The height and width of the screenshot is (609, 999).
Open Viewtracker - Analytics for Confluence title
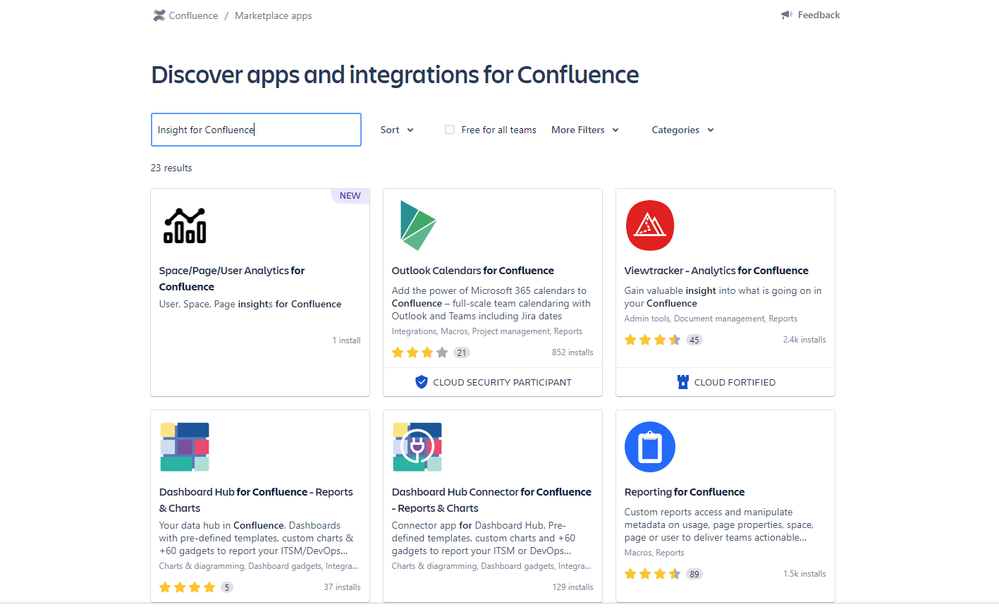pos(716,271)
